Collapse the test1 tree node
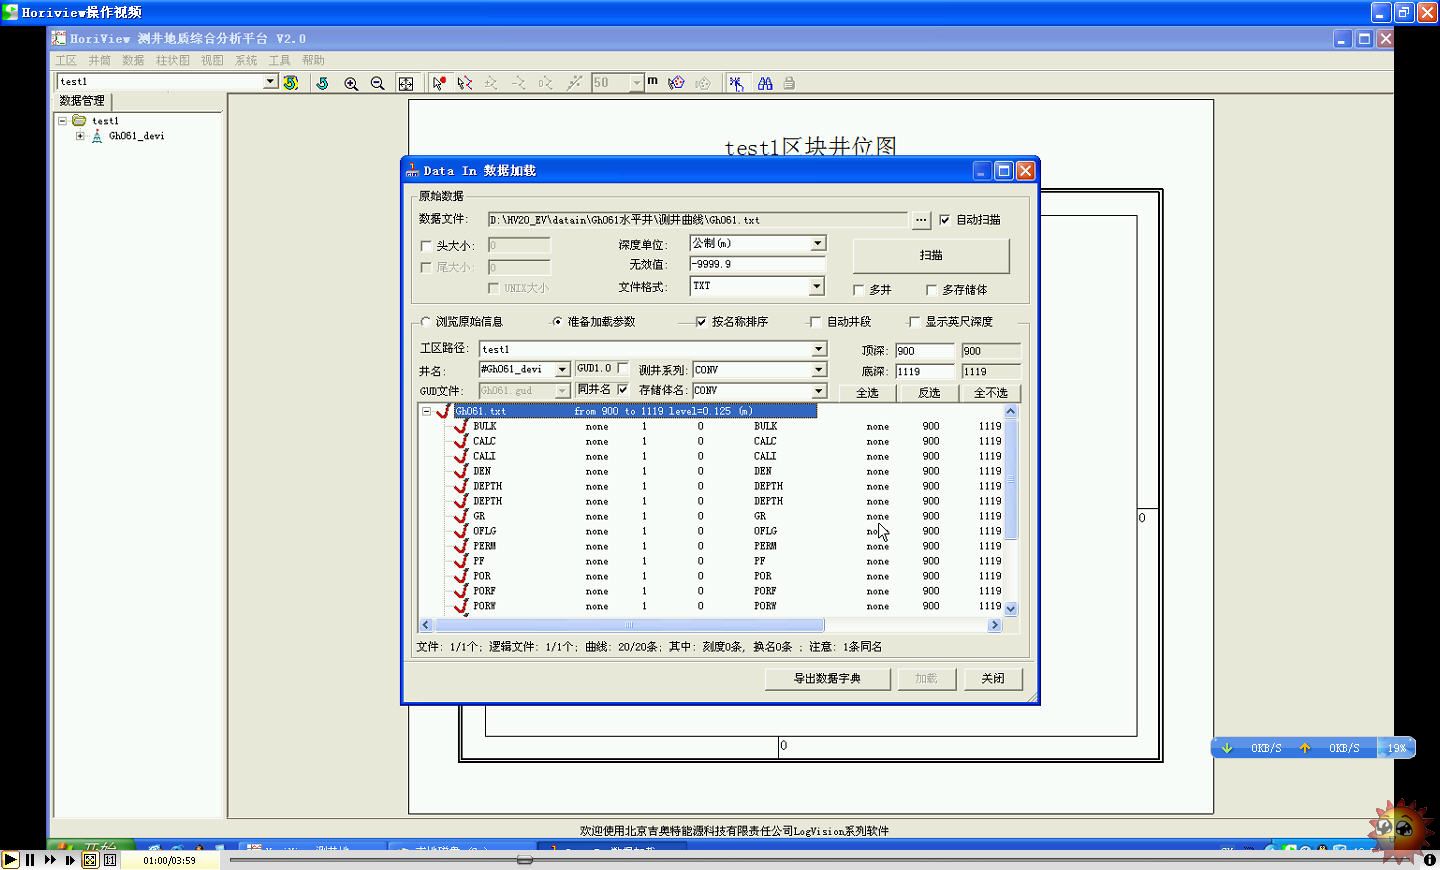Image resolution: width=1440 pixels, height=870 pixels. pos(62,121)
